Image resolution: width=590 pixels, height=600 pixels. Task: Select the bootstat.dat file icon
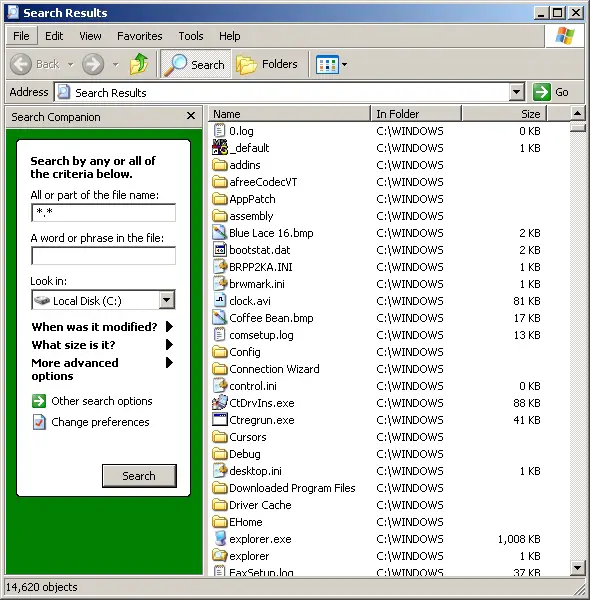tap(220, 250)
